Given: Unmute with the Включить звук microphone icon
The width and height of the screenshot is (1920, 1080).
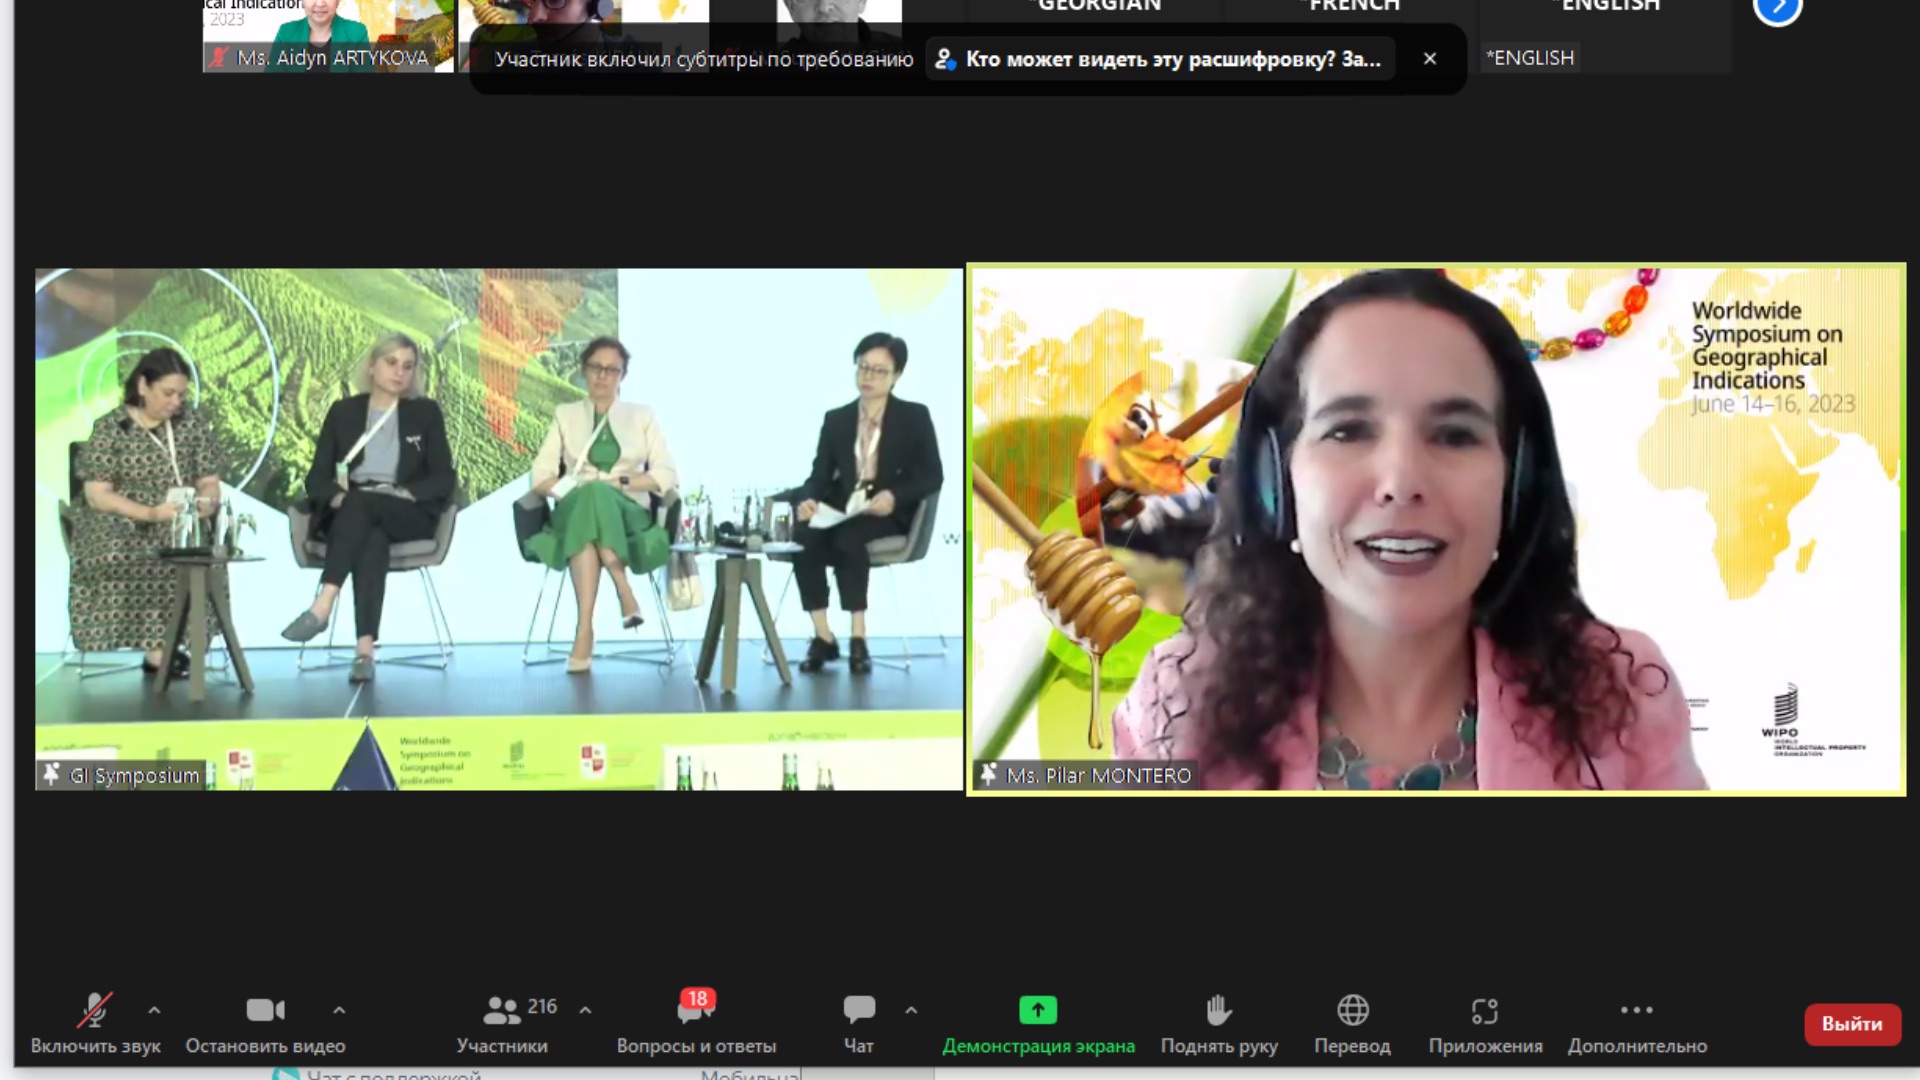Looking at the screenshot, I should (94, 1011).
